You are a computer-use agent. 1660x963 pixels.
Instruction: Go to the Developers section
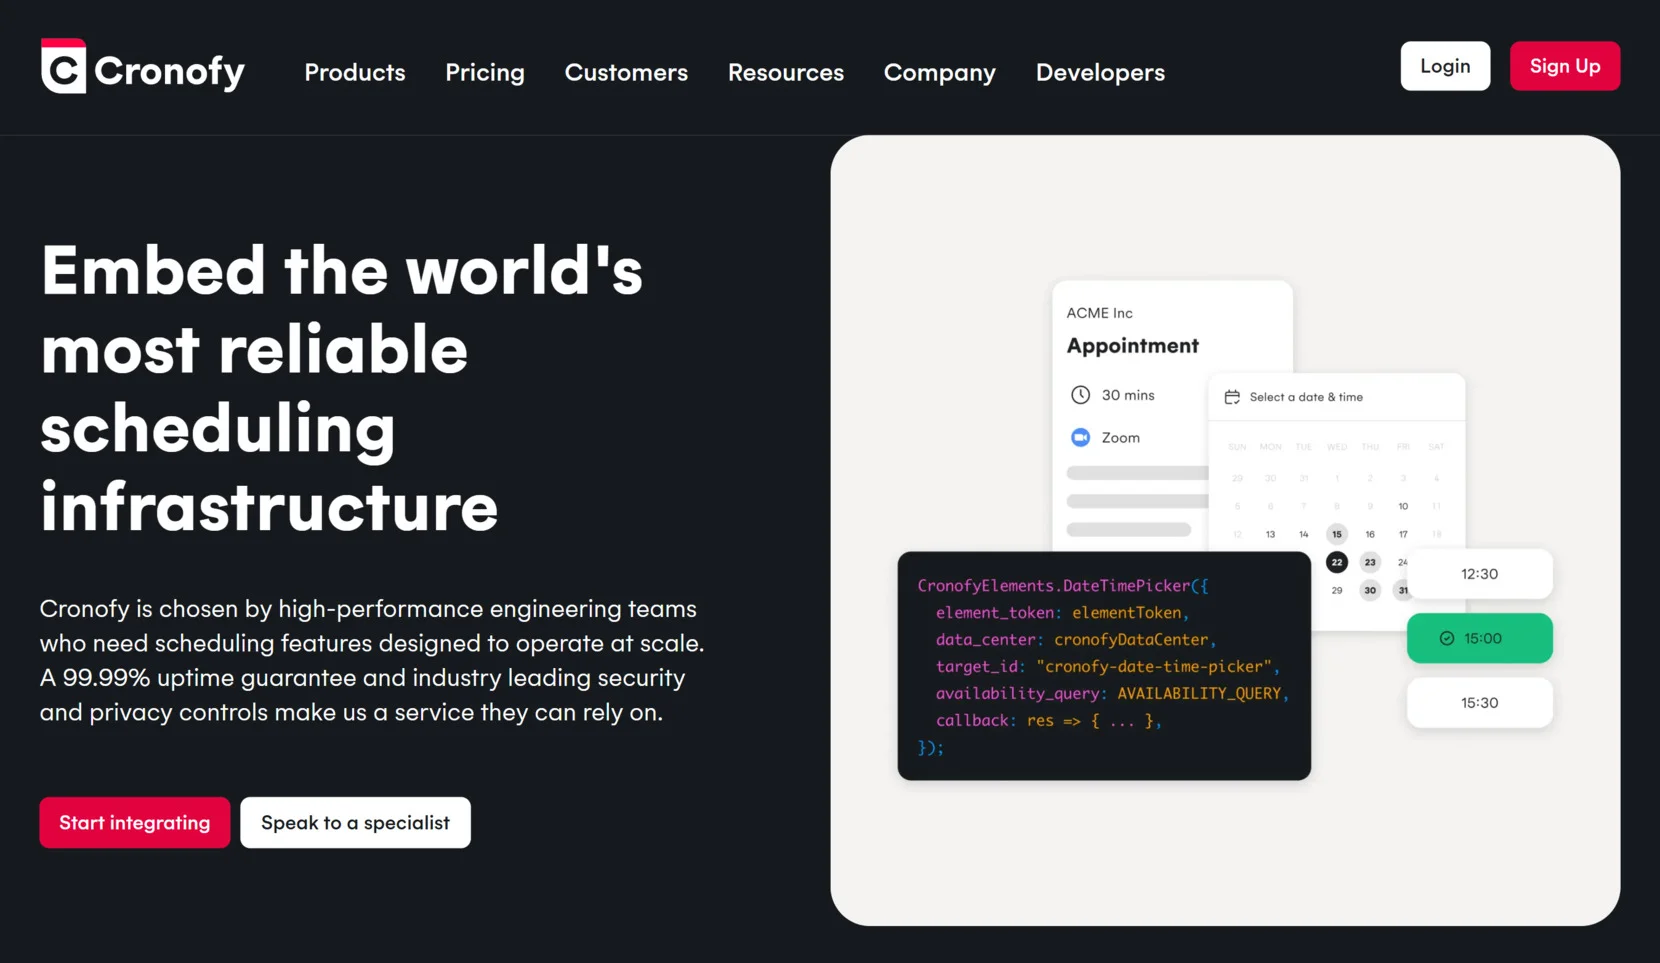click(1100, 73)
